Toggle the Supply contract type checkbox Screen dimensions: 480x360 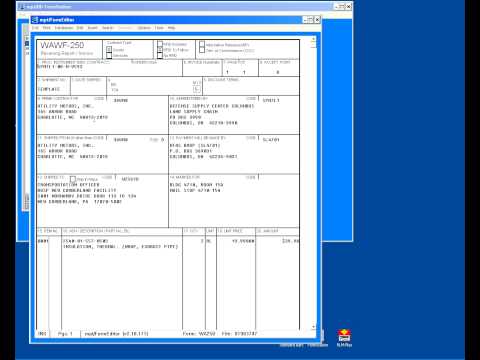[109, 49]
